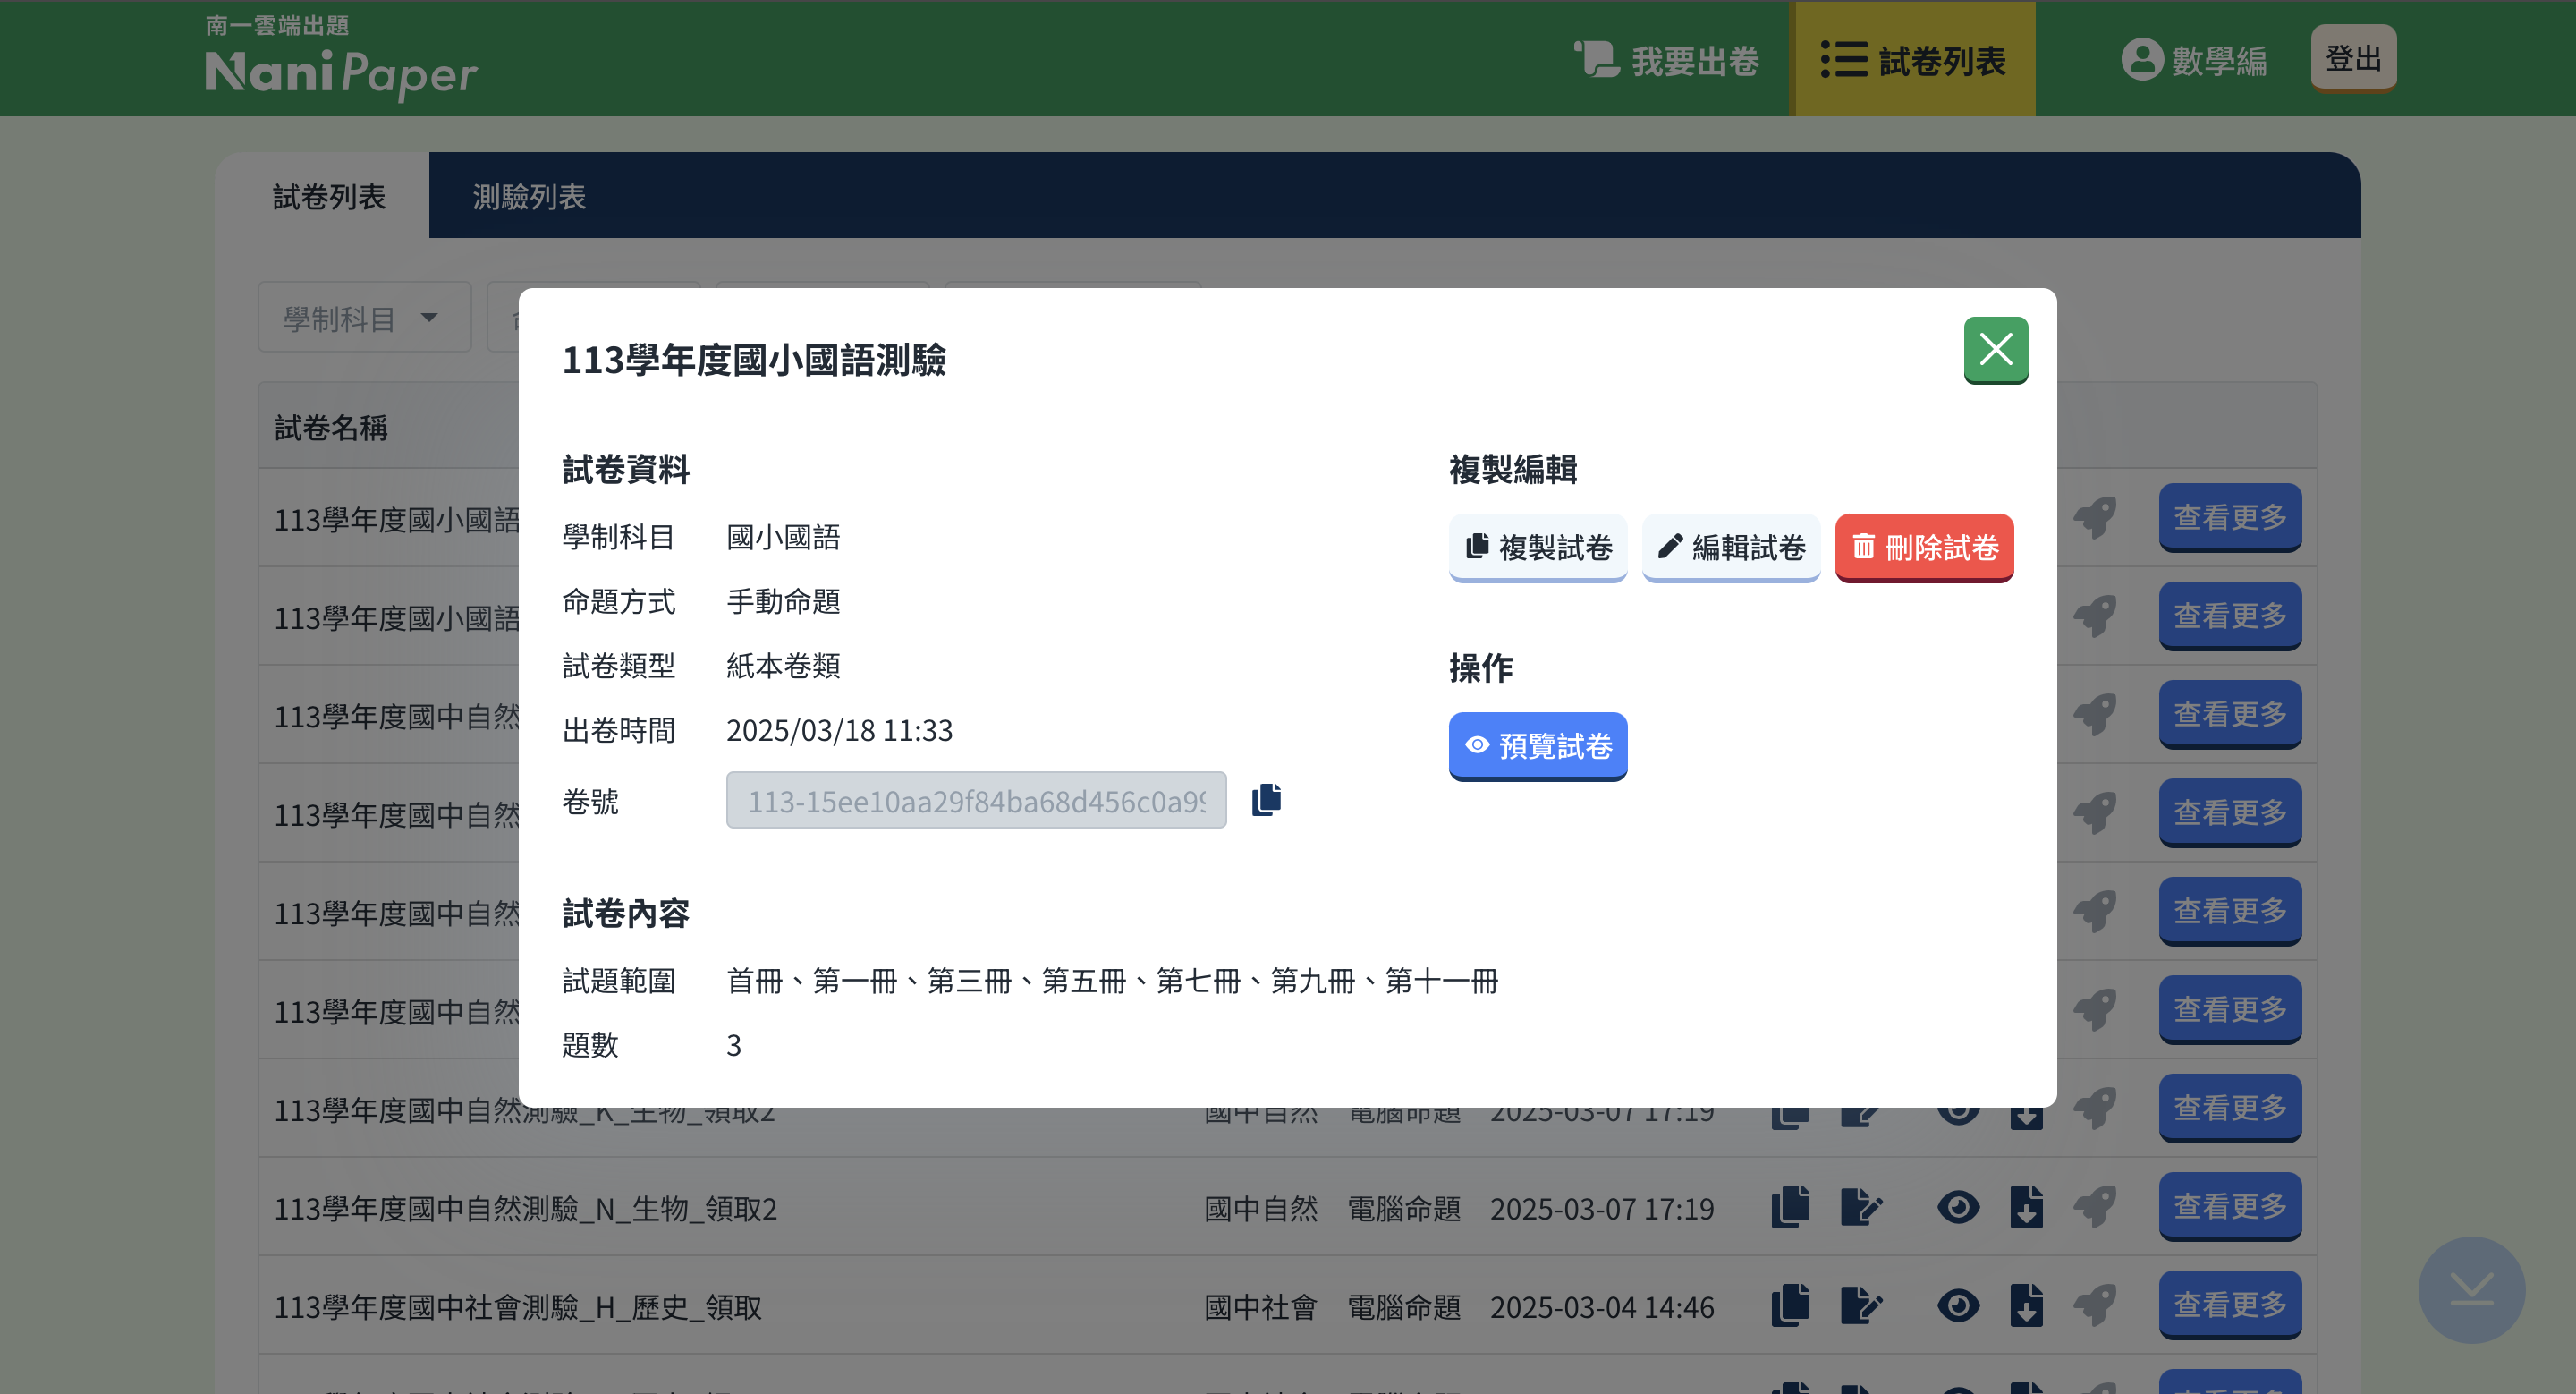The image size is (2576, 1394).
Task: Download icon for 113學年度國中自然測驗_N_生物_領取2 row
Action: click(2026, 1207)
